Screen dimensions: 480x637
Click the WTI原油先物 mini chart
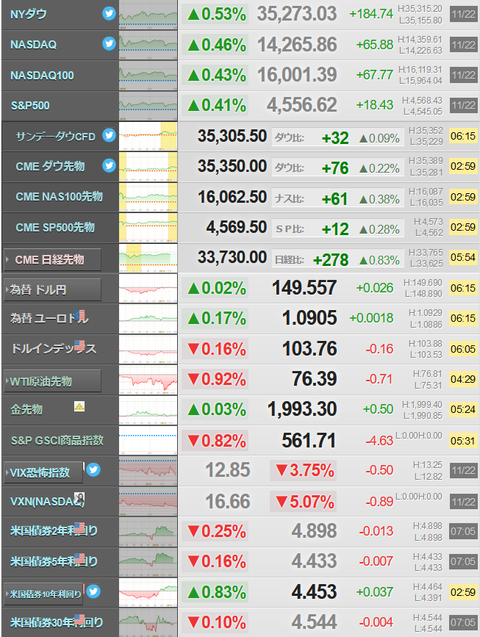[148, 379]
